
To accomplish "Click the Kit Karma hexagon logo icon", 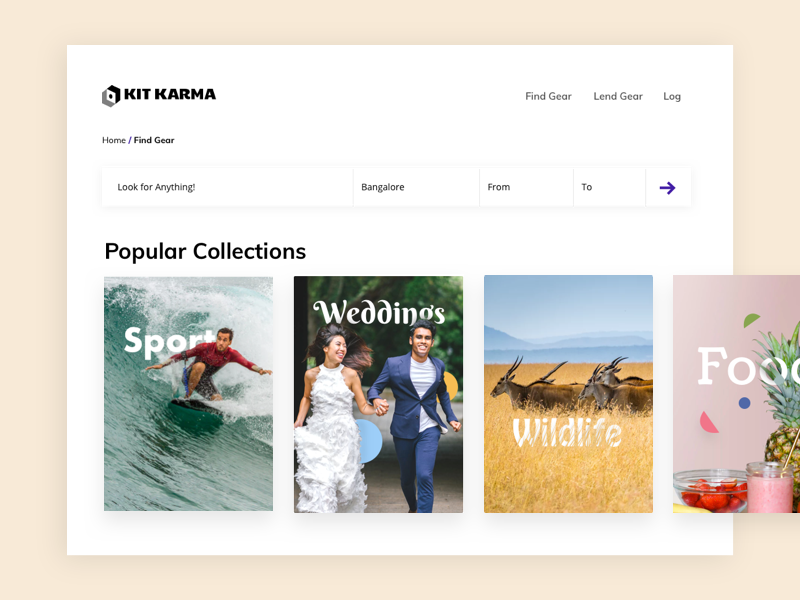I will tap(111, 95).
